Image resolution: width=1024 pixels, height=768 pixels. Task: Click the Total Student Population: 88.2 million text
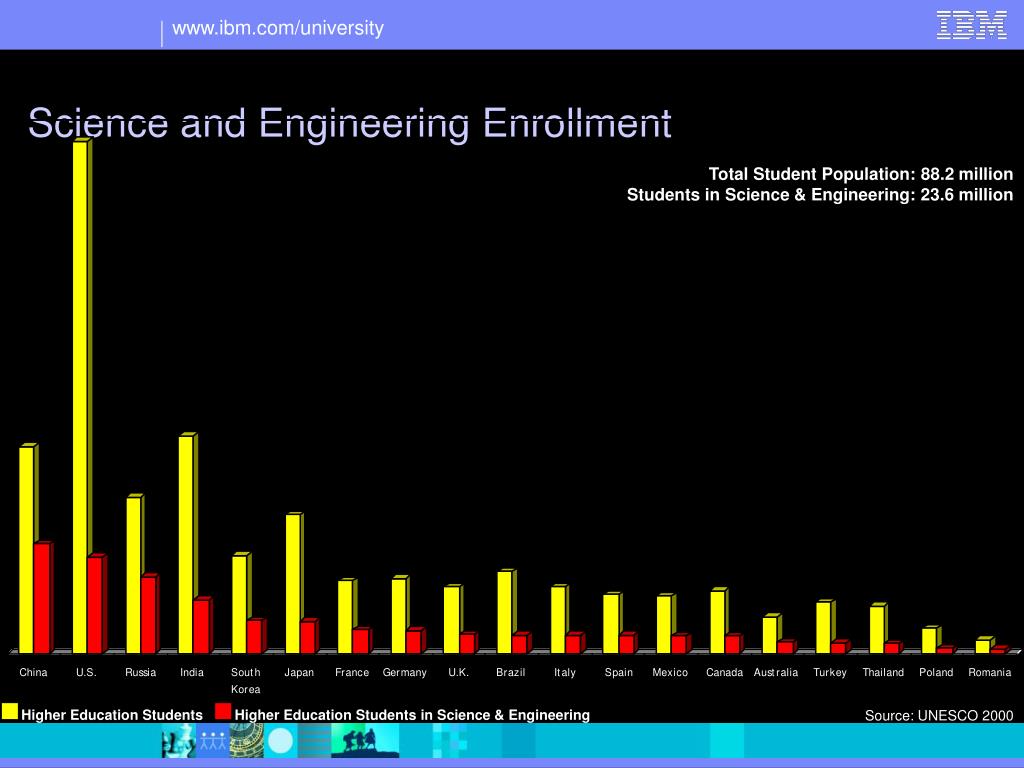[861, 174]
